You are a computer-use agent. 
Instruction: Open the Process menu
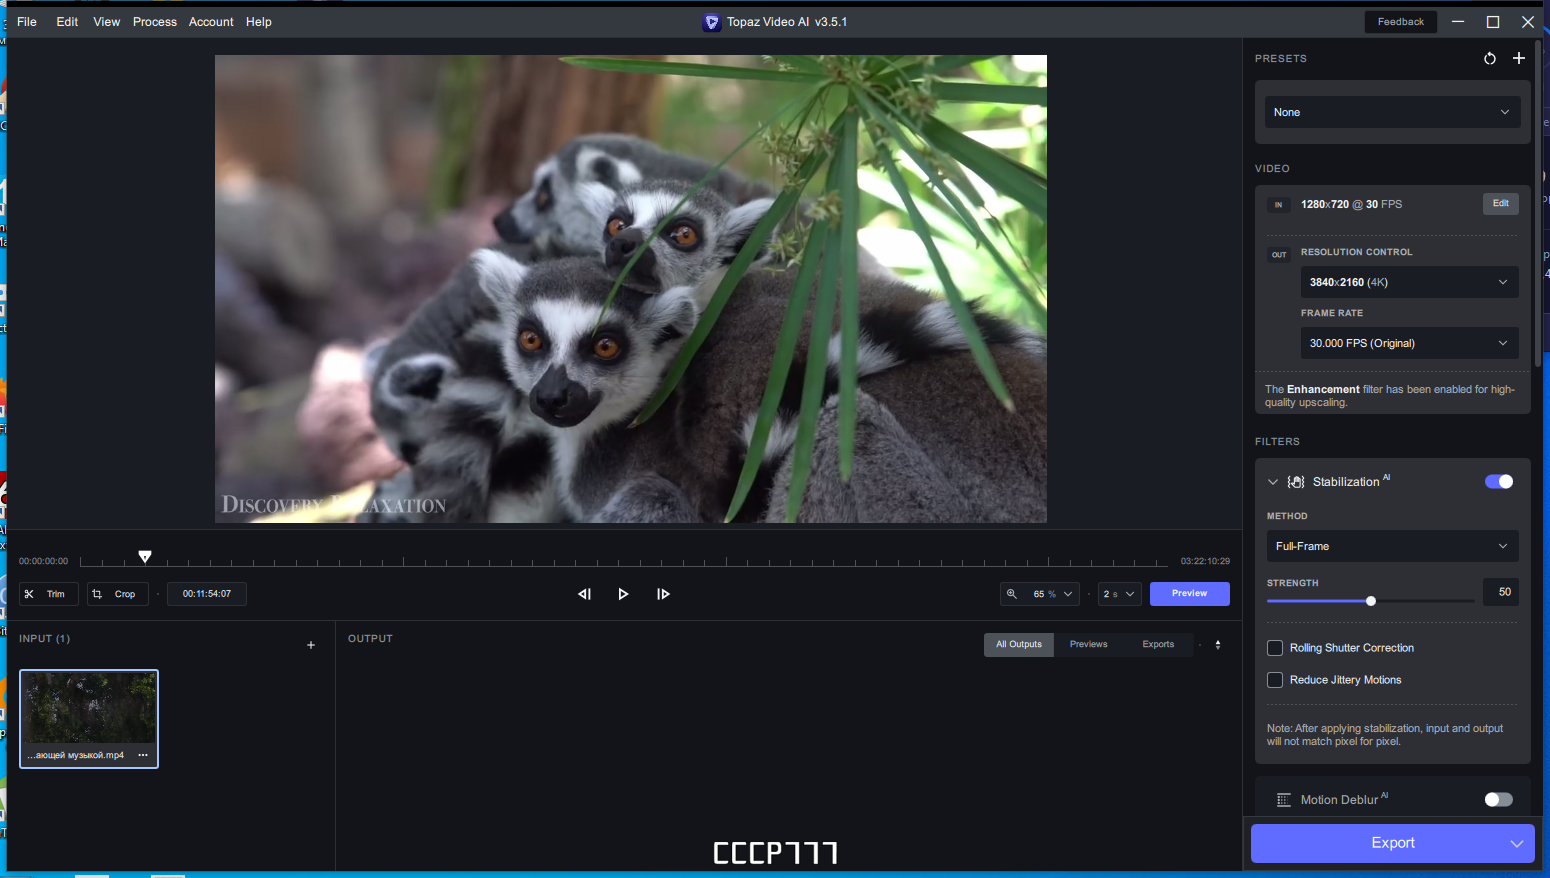(x=155, y=22)
